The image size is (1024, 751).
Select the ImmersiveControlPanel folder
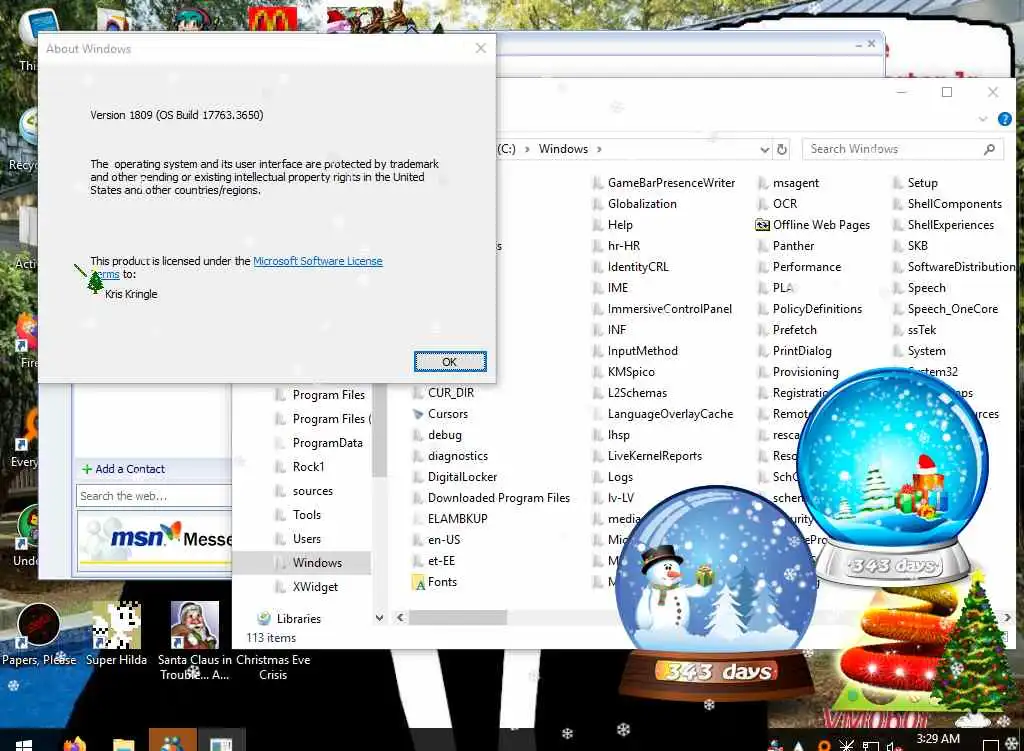[662, 308]
